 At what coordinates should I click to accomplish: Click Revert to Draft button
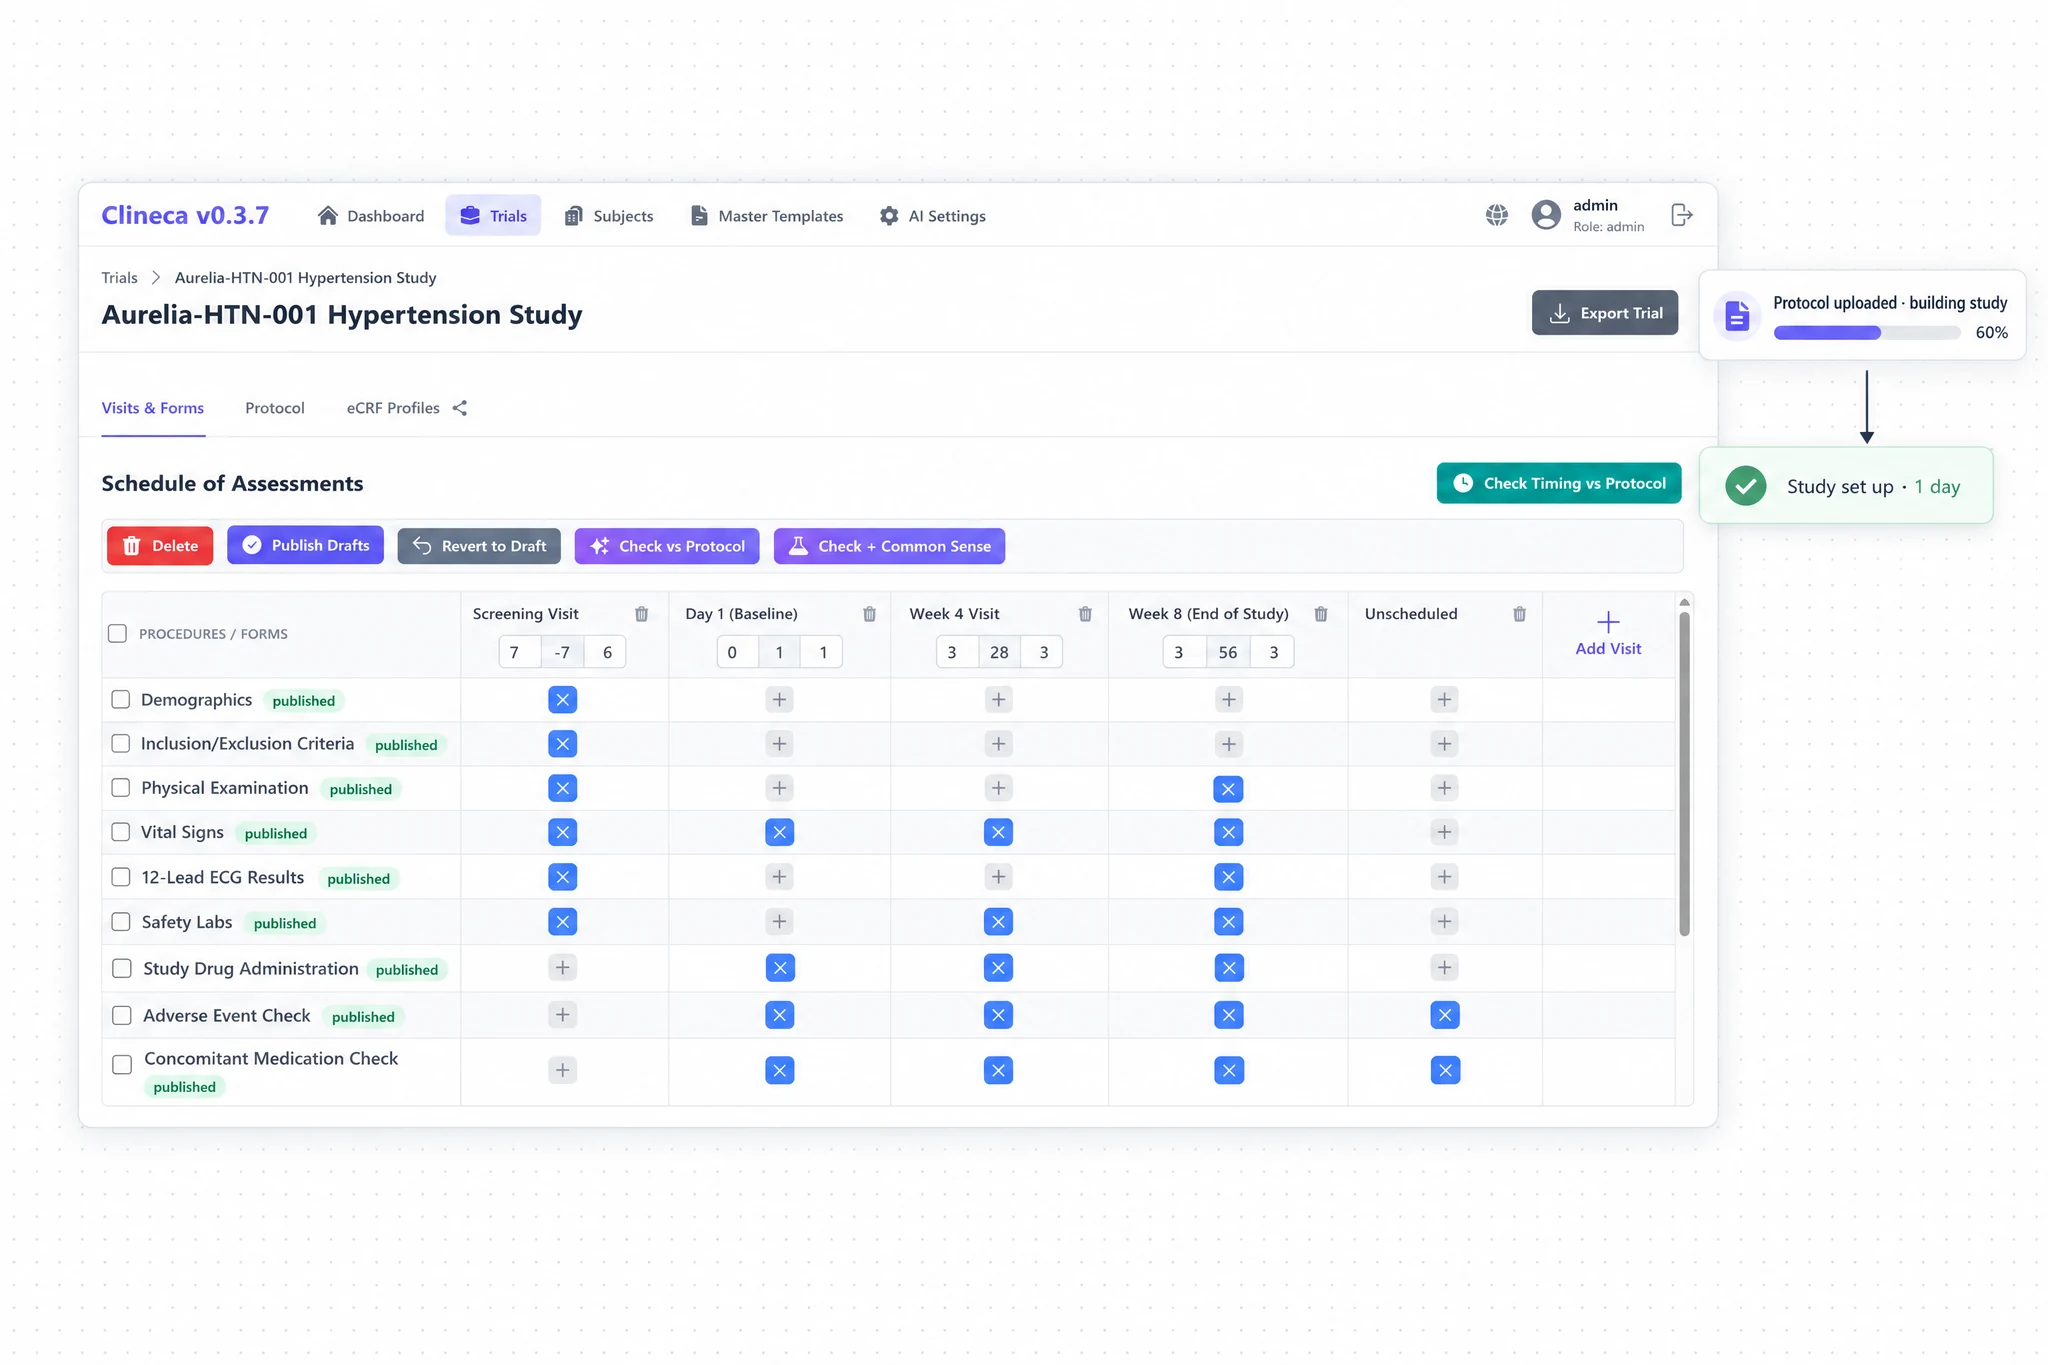(479, 546)
